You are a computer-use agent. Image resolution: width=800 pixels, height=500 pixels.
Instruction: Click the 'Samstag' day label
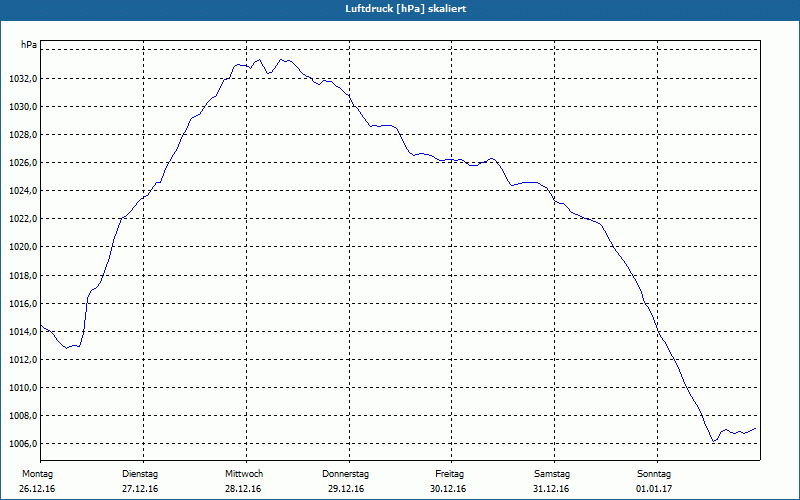[x=552, y=474]
